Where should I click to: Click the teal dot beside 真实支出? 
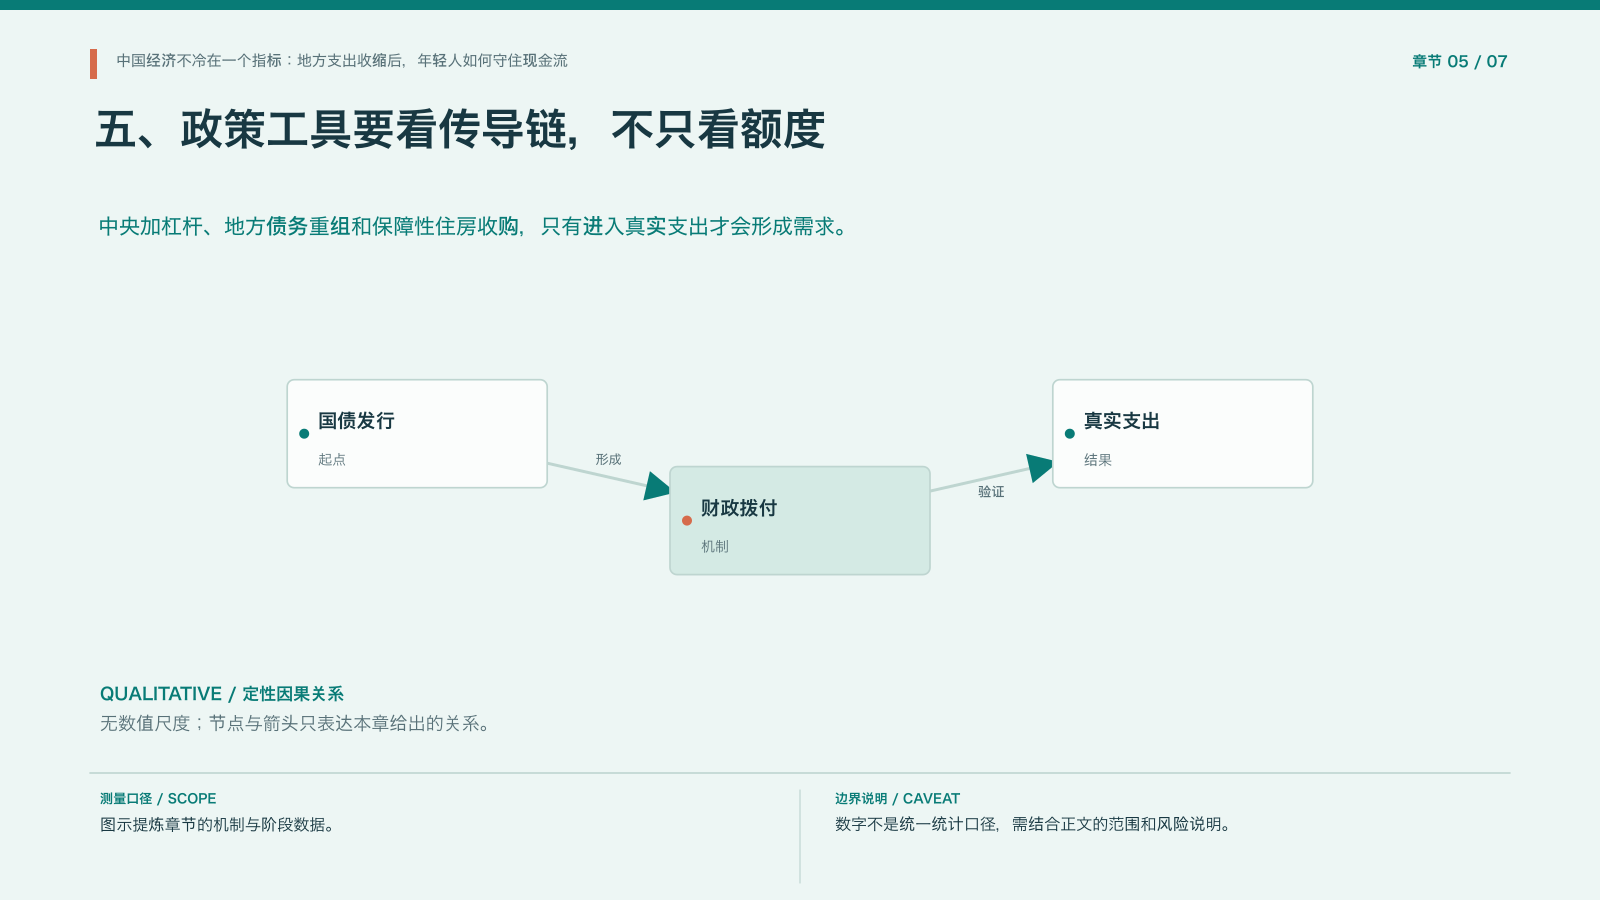coord(1070,434)
